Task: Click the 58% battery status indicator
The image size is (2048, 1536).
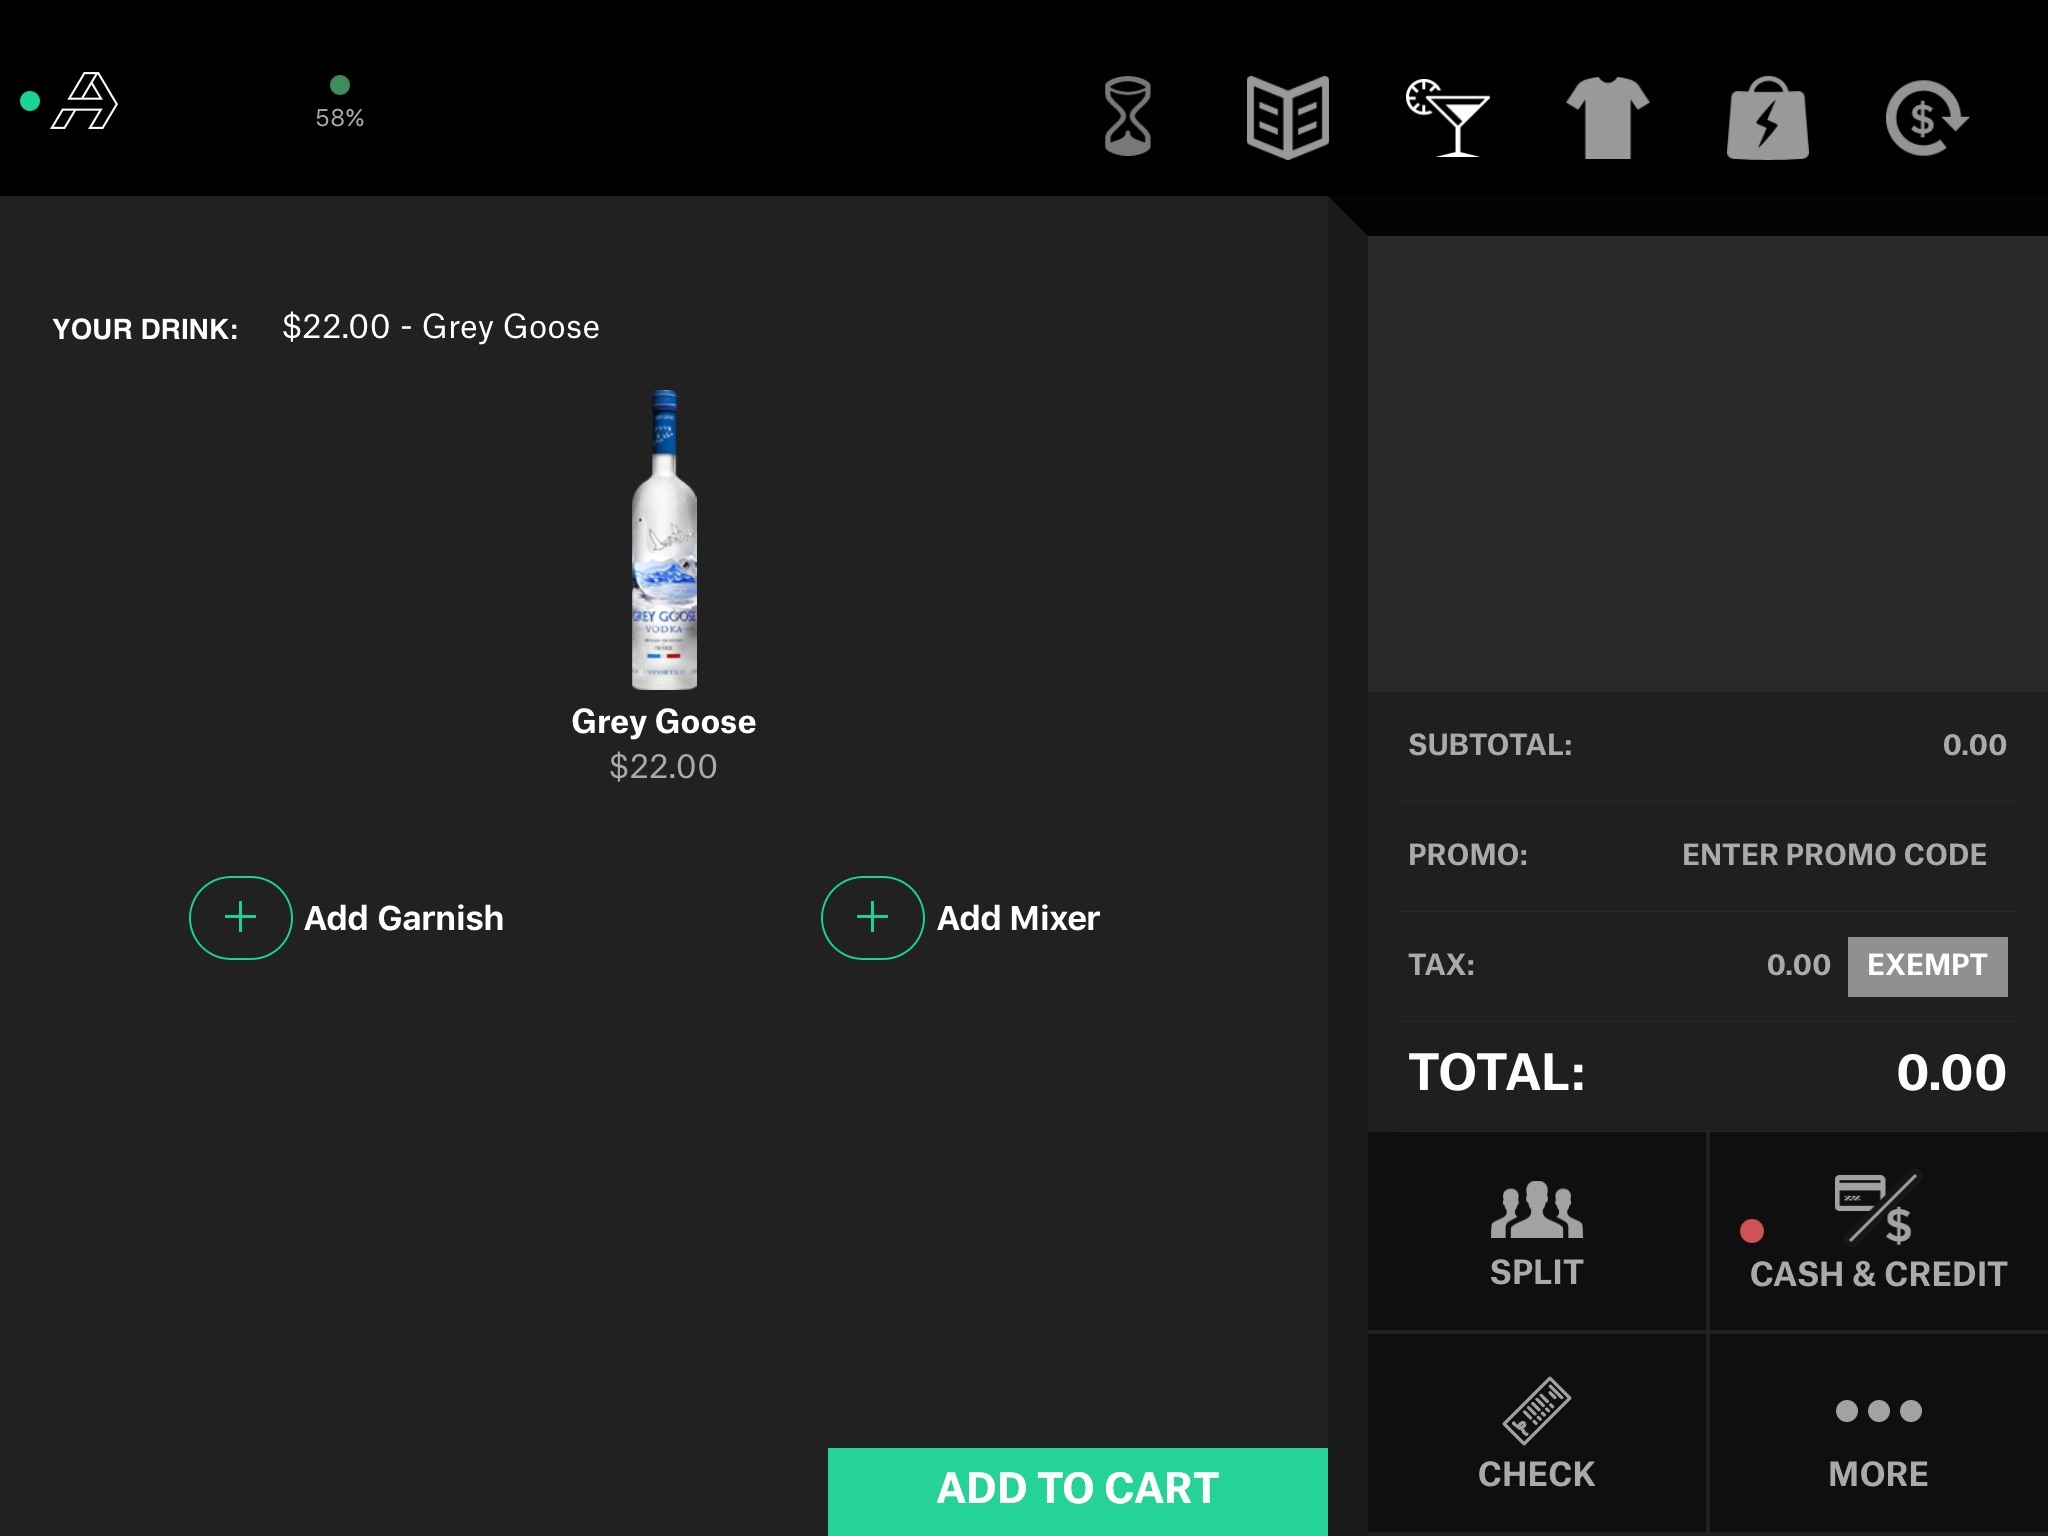Action: click(x=340, y=104)
